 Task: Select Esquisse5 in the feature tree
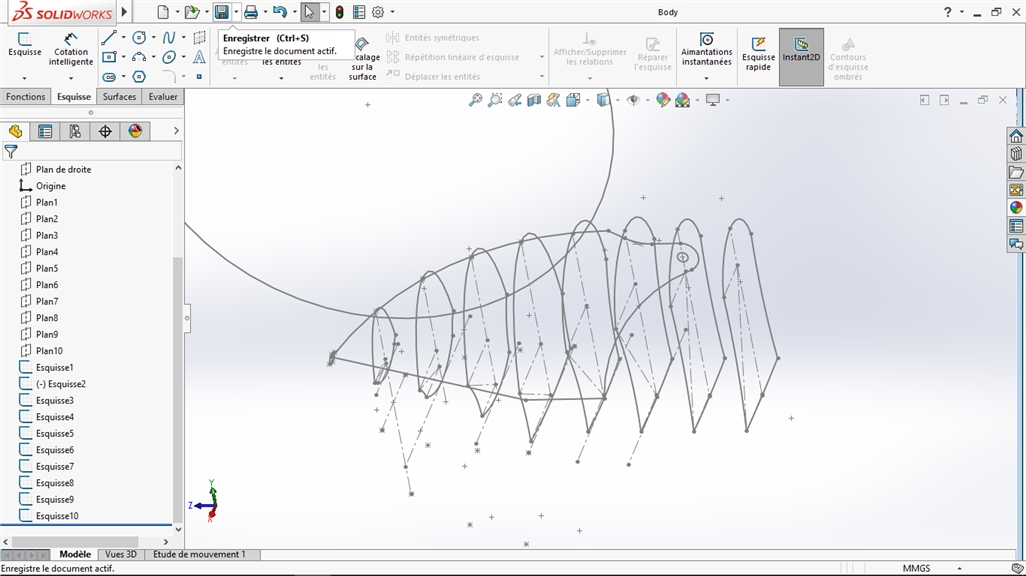click(x=55, y=433)
